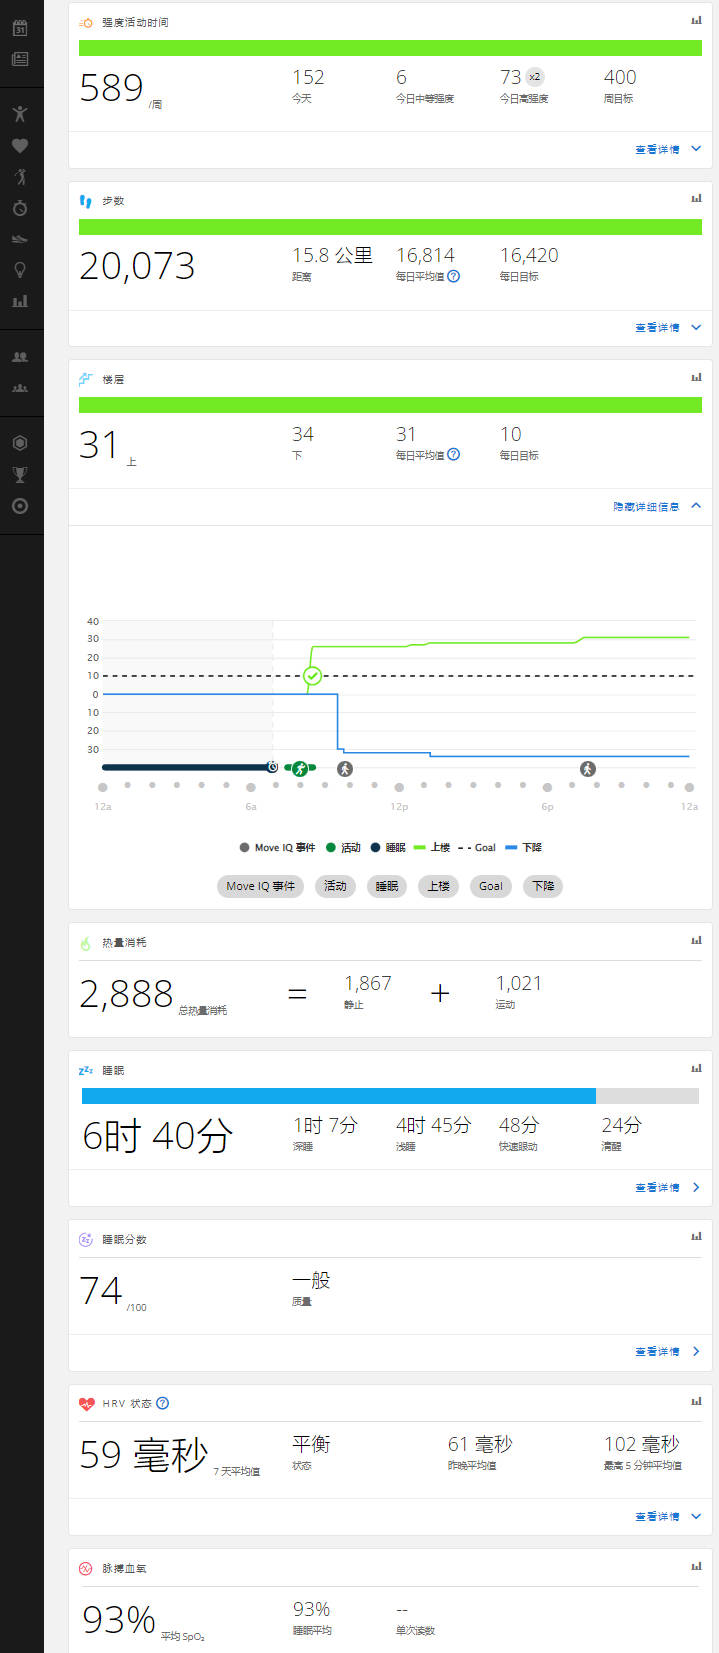Open the heart Health Stats sidebar icon
This screenshot has width=719, height=1653.
[20, 146]
